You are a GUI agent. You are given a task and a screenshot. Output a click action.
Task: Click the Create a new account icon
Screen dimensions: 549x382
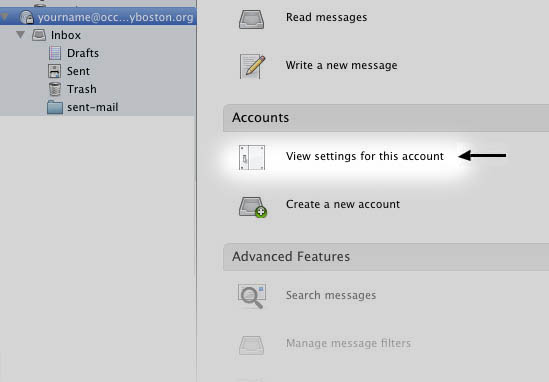[x=253, y=207]
